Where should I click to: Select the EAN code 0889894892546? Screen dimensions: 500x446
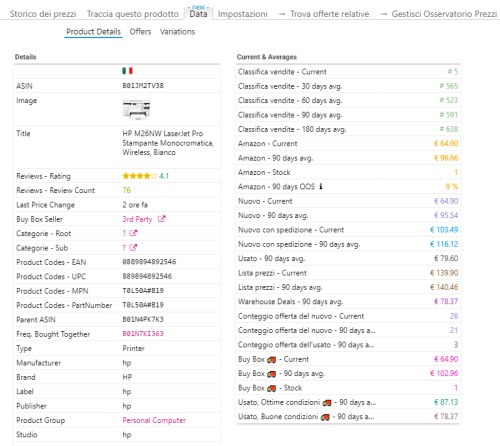[x=149, y=262]
